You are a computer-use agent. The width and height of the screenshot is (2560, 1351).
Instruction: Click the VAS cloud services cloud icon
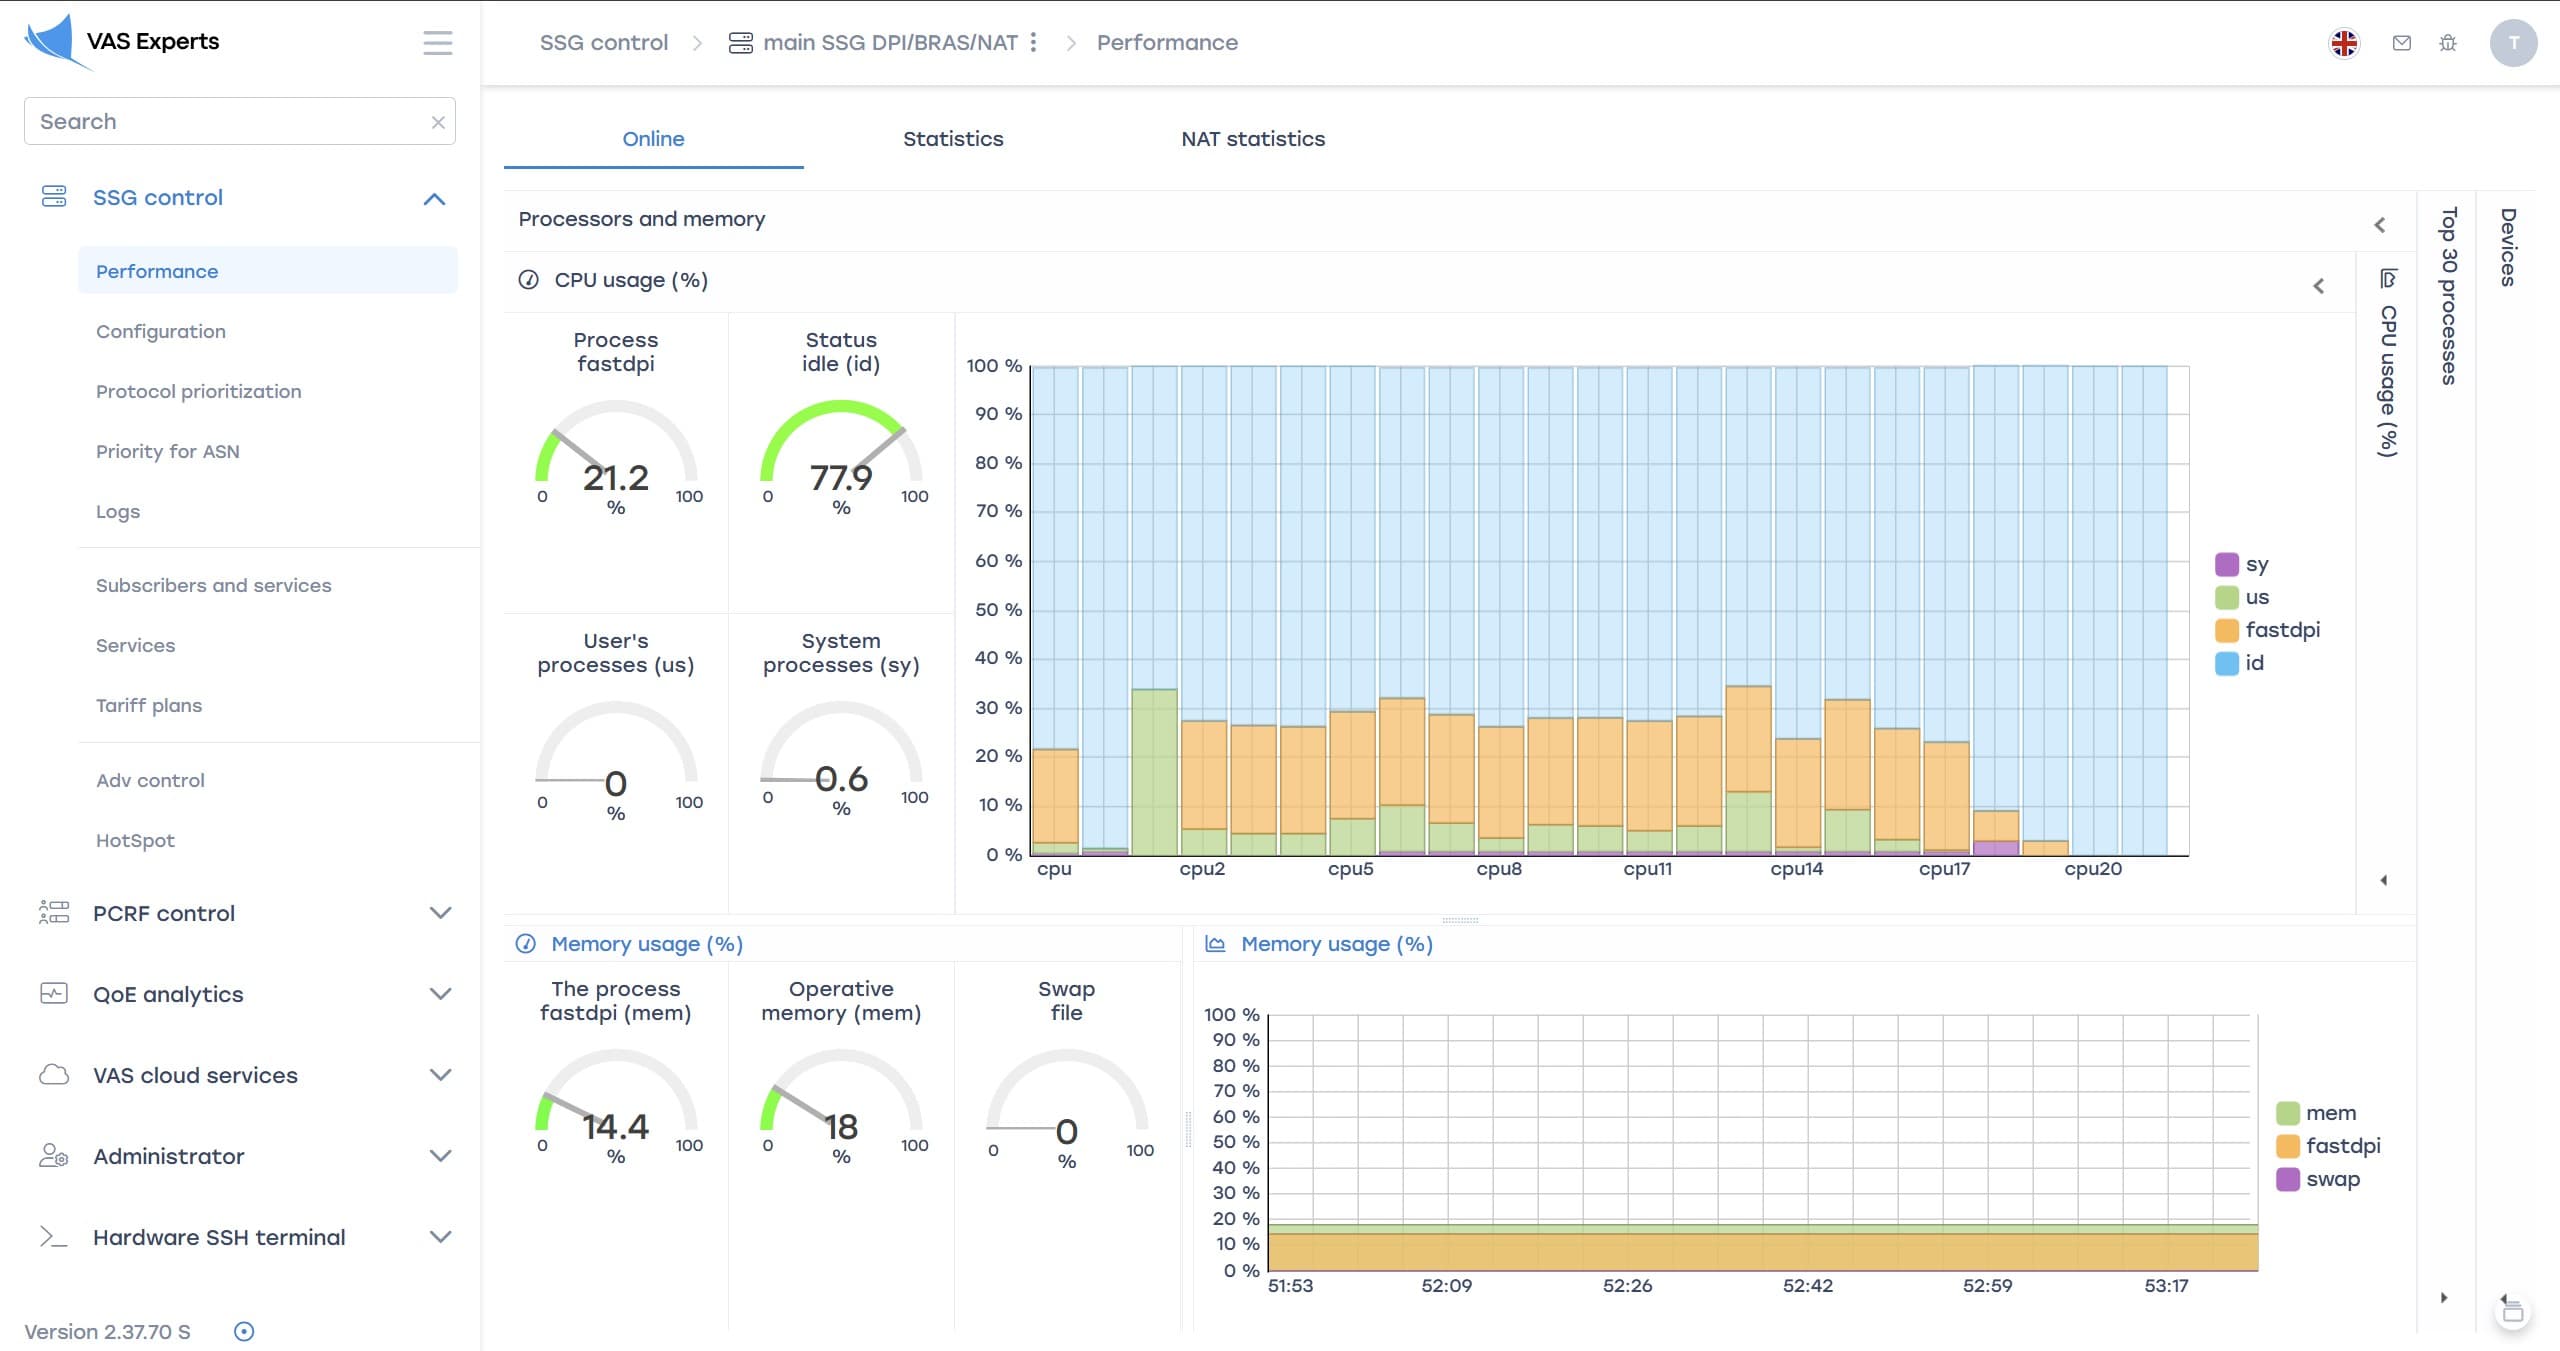(x=54, y=1074)
